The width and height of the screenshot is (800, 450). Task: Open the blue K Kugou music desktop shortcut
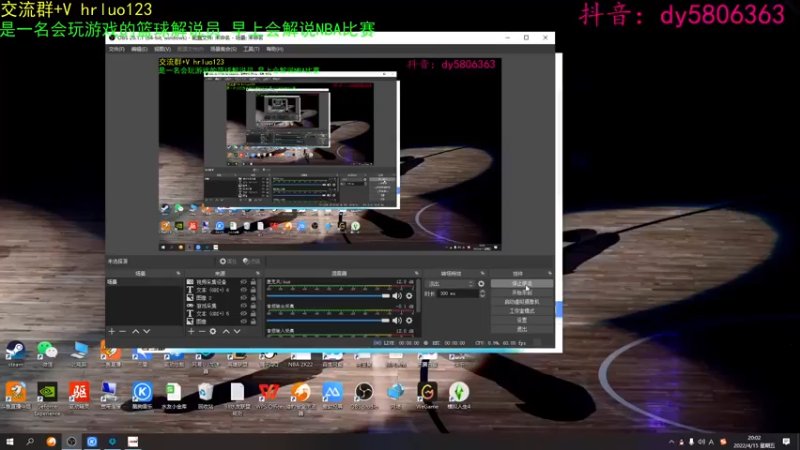coord(142,395)
